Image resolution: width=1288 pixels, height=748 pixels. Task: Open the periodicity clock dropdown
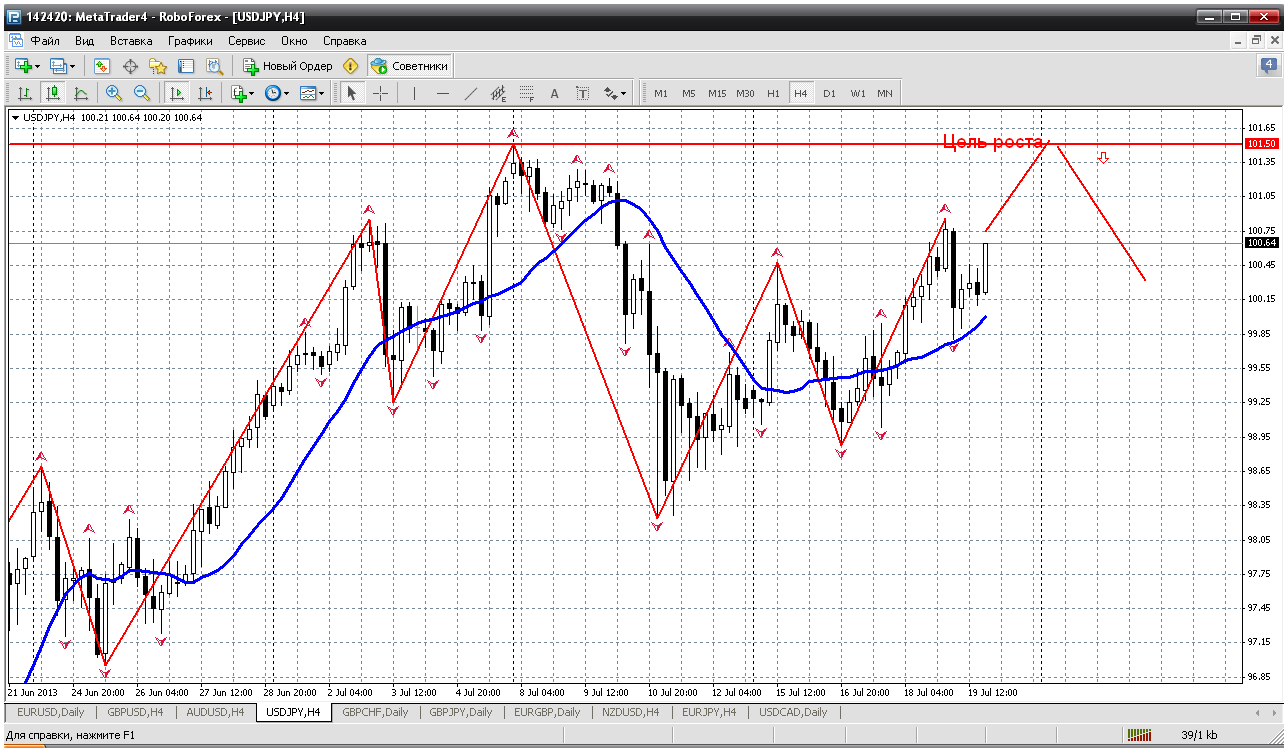[x=276, y=93]
